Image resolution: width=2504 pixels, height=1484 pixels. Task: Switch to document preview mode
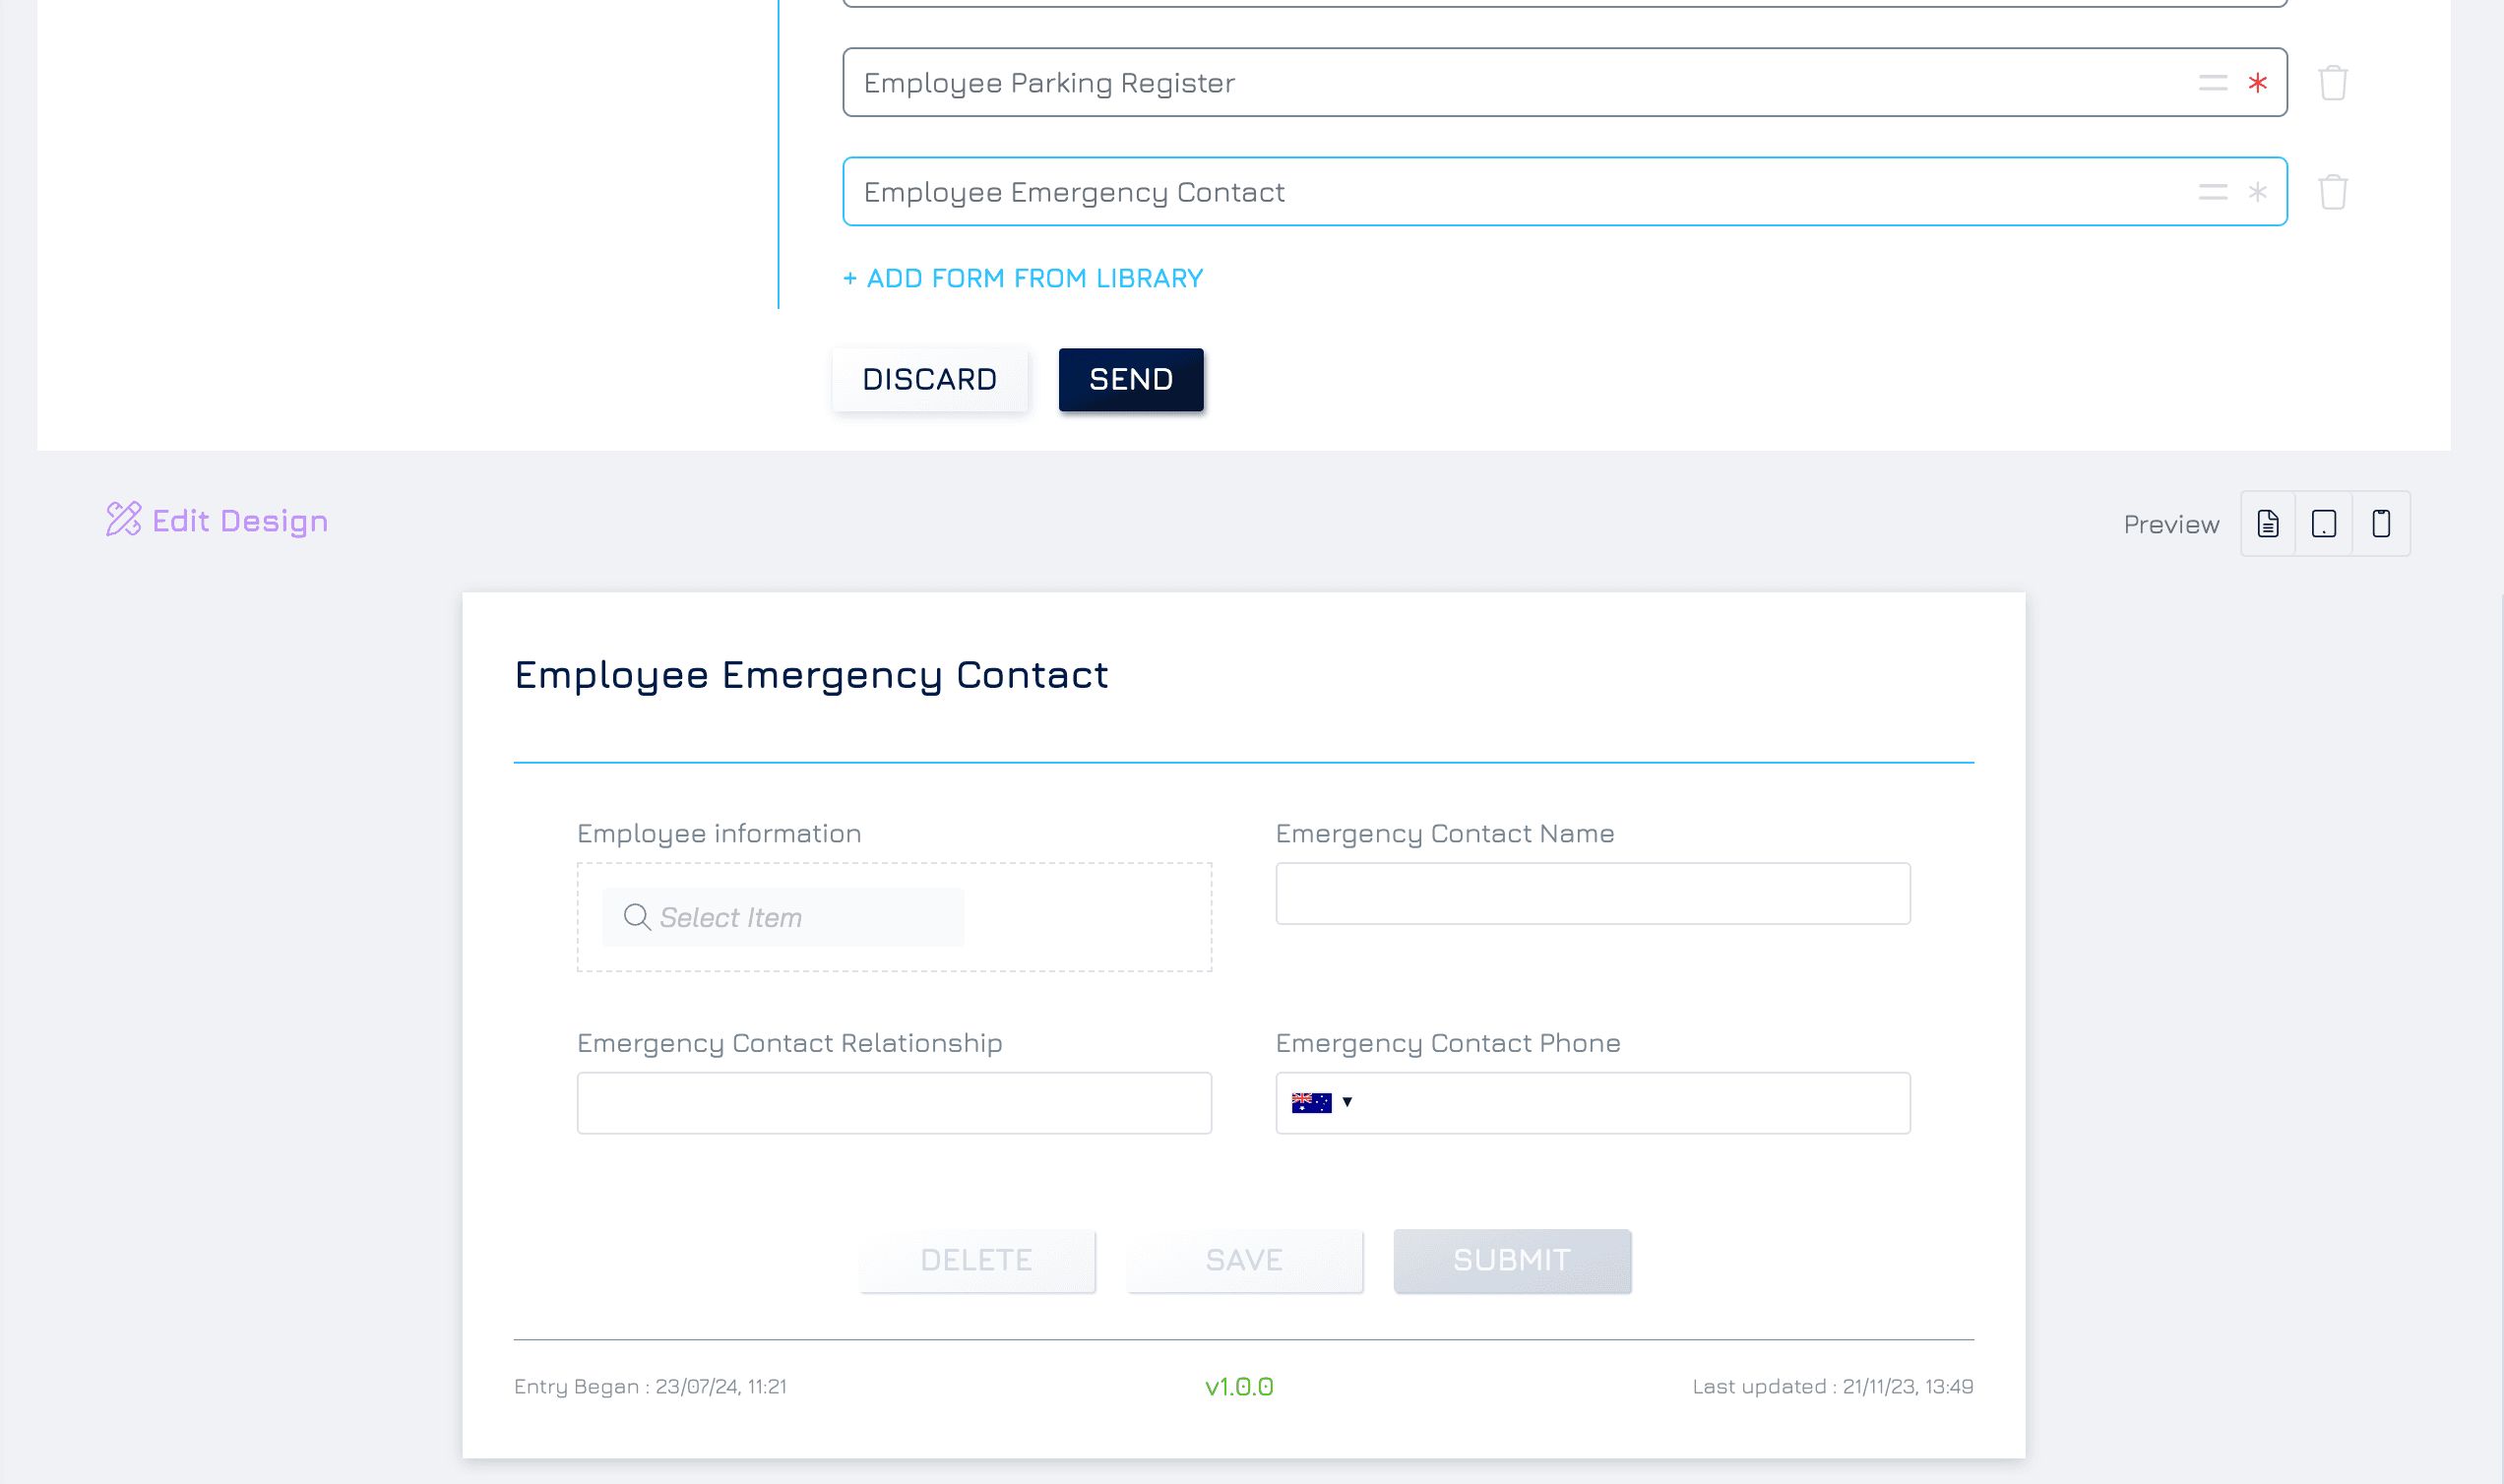click(2268, 523)
